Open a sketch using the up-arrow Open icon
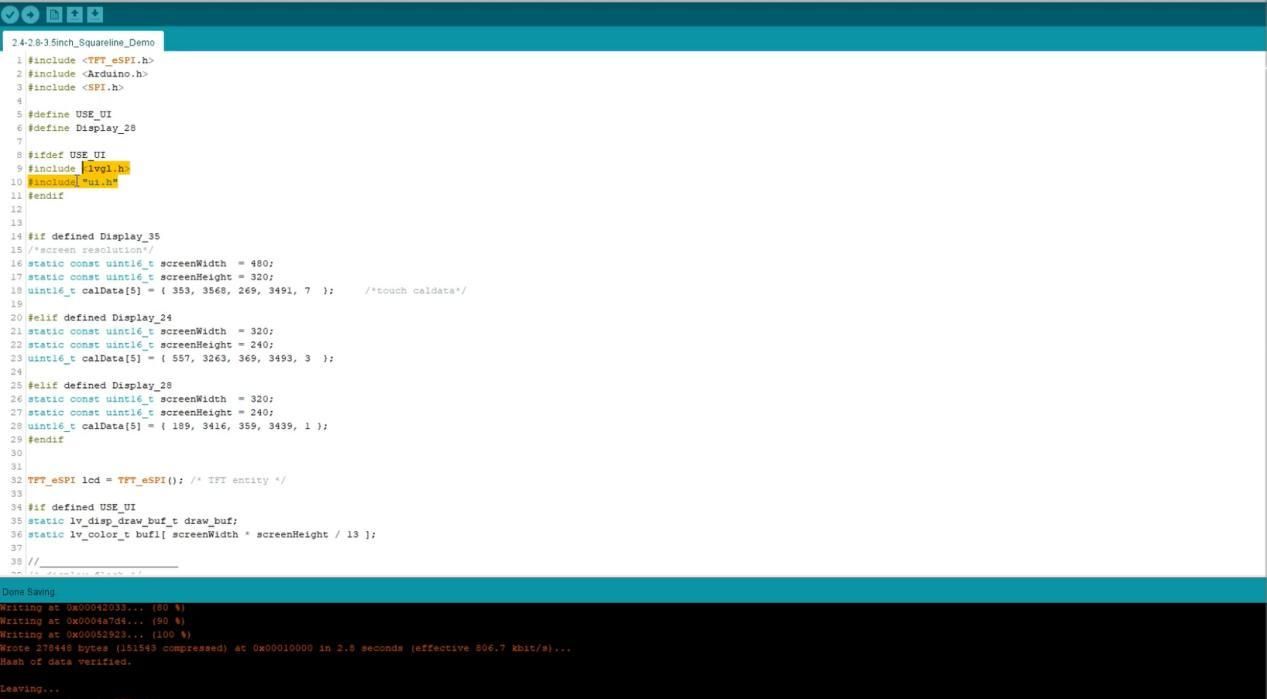Viewport: 1267px width, 699px height. click(73, 14)
